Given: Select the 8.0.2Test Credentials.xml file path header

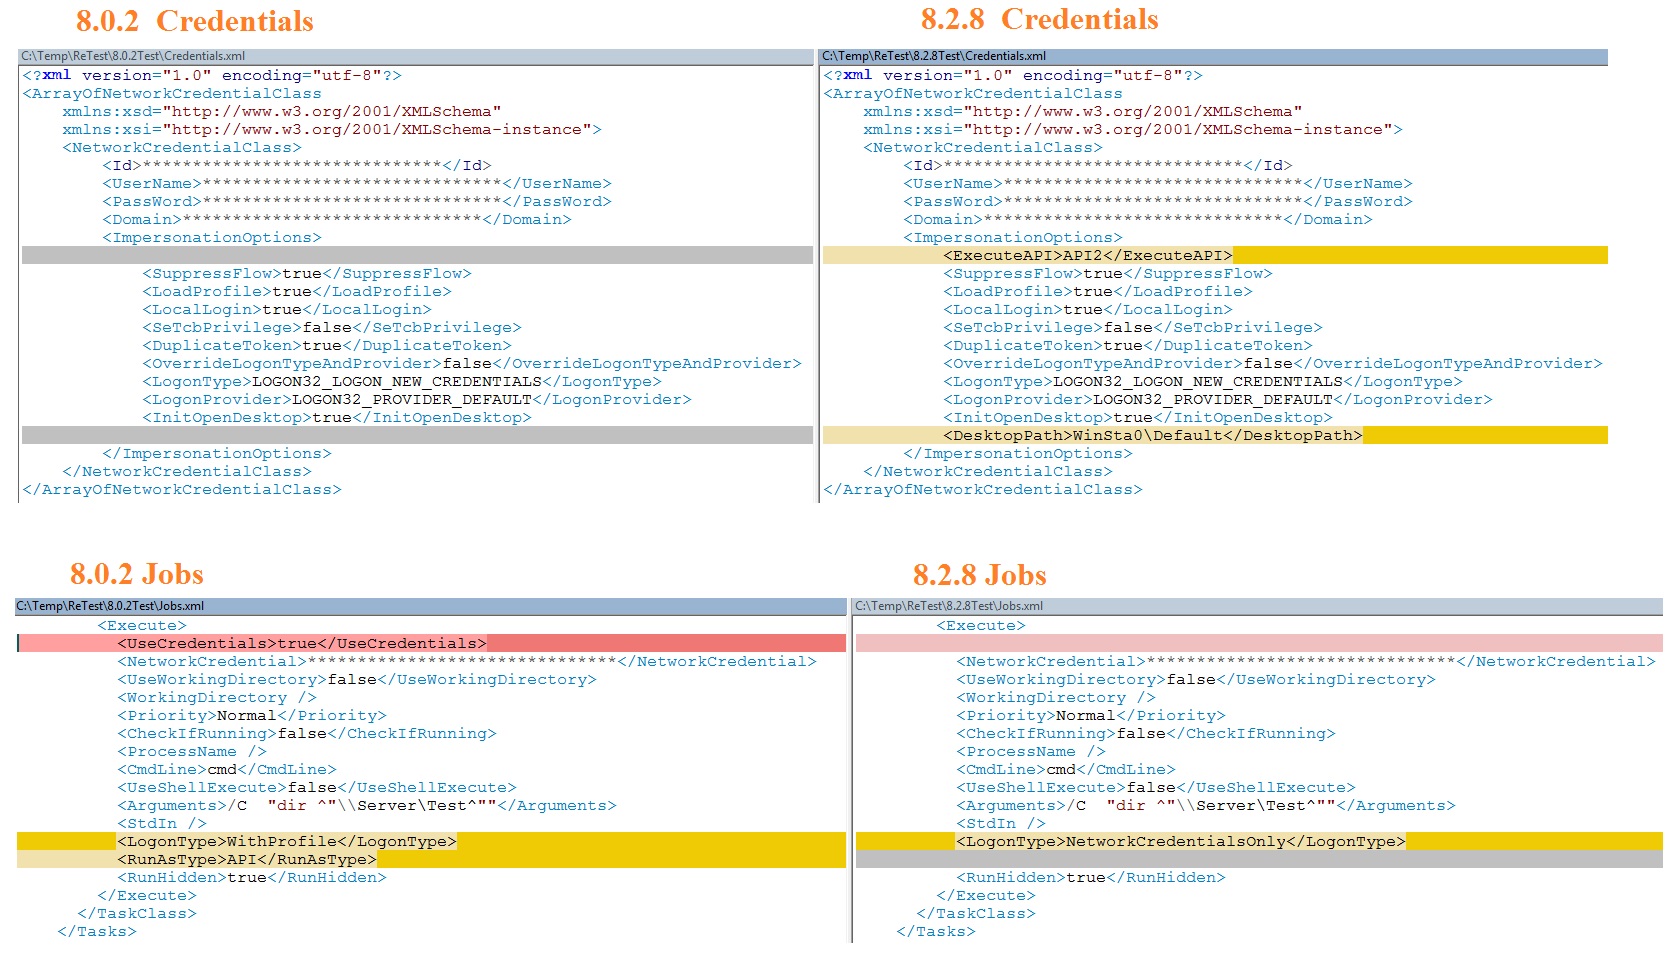Looking at the screenshot, I should point(133,56).
